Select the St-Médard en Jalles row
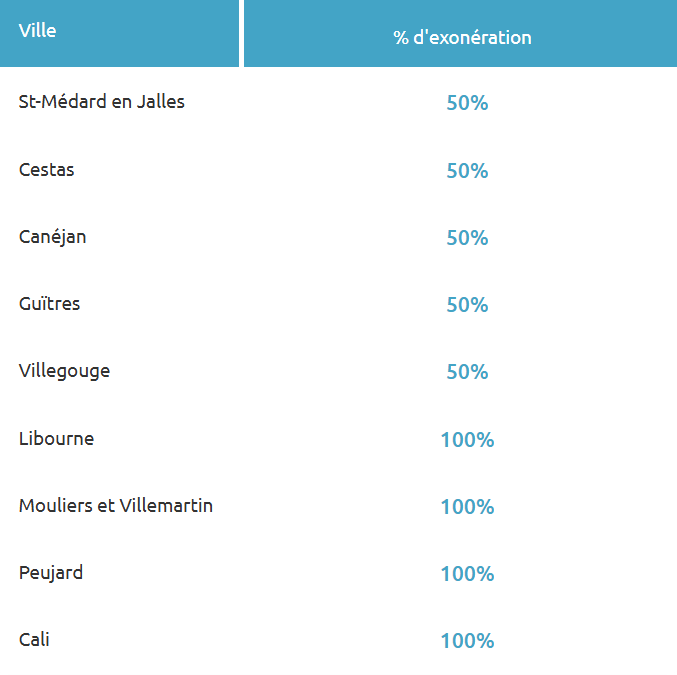The image size is (677, 675). click(x=102, y=102)
